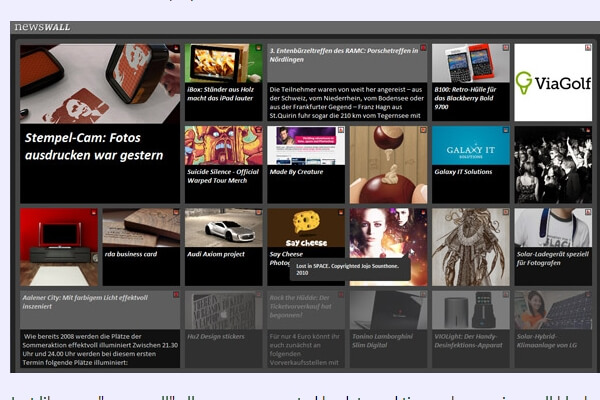Viewport: 600px width, 400px height.
Task: Click the black-and-white concert crowd photo
Action: [553, 165]
